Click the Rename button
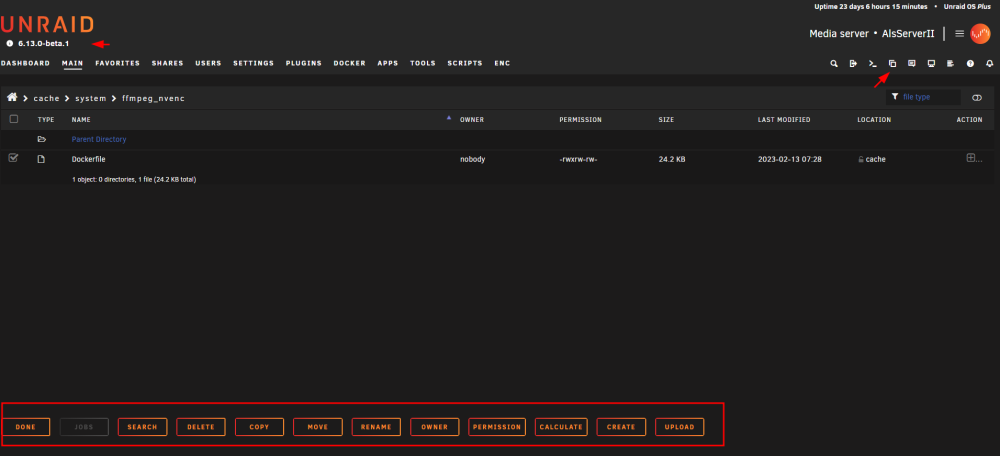 376,427
